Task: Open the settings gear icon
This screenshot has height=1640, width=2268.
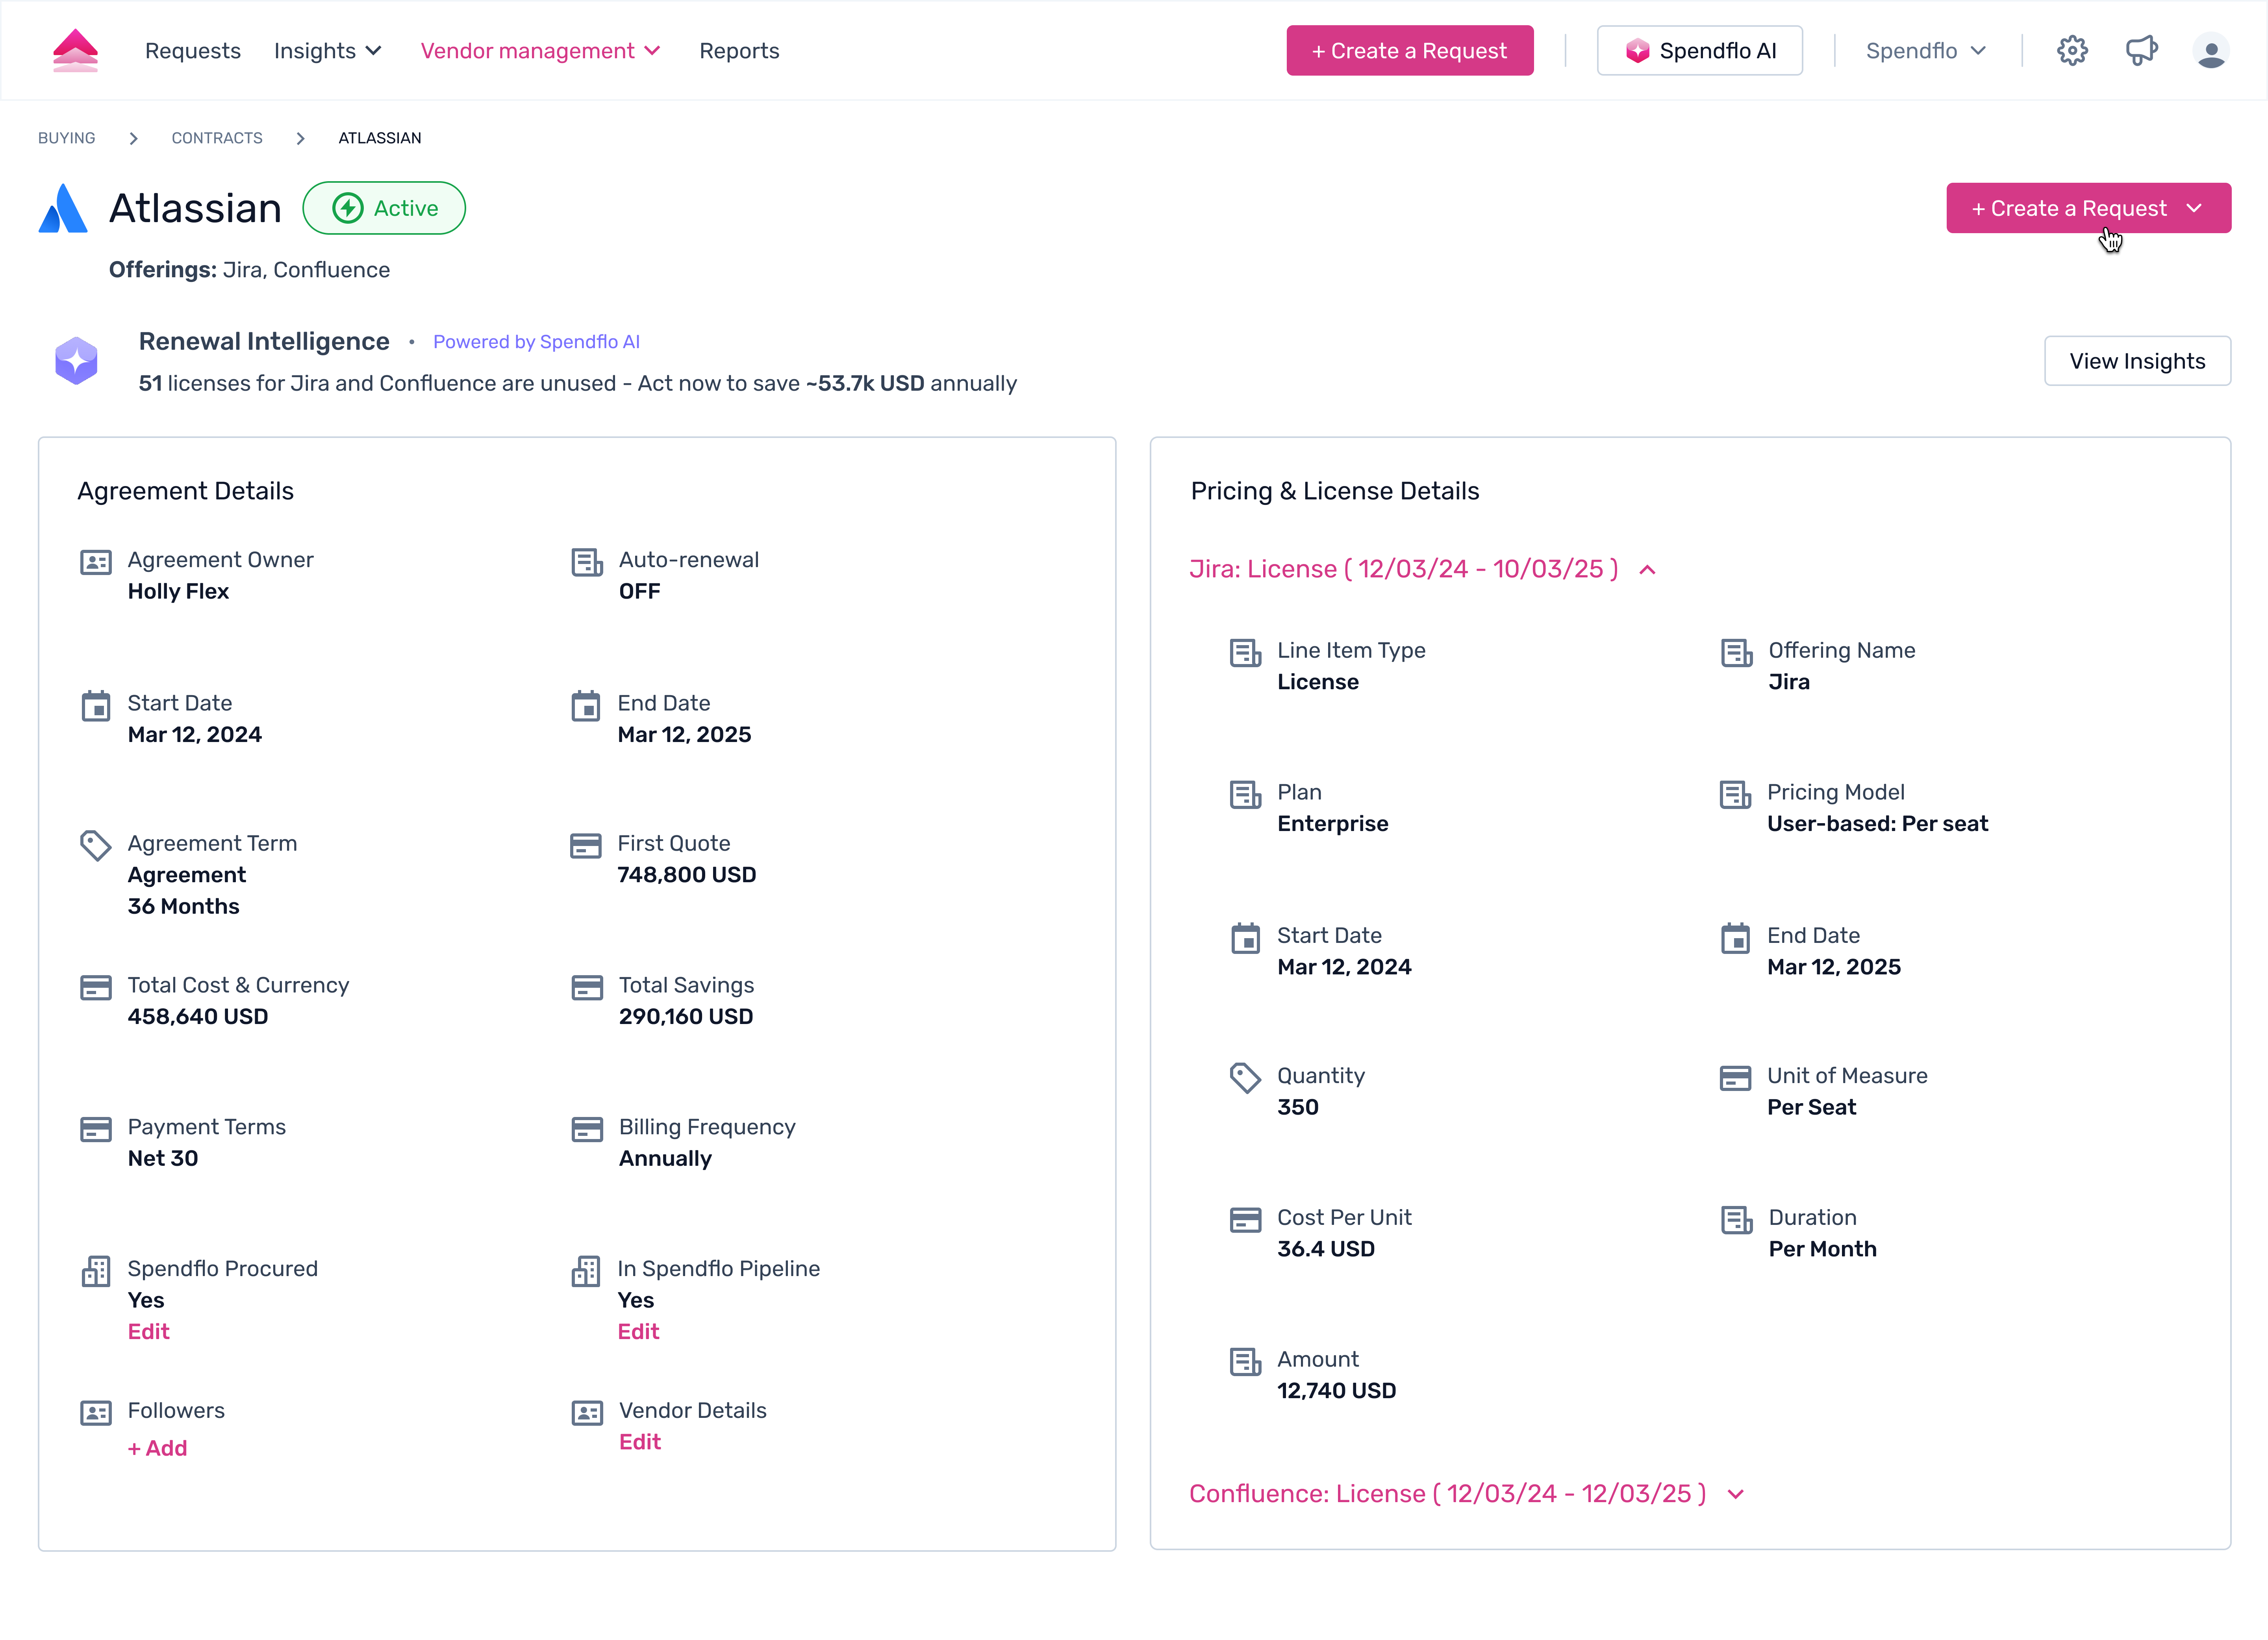Action: click(2072, 50)
